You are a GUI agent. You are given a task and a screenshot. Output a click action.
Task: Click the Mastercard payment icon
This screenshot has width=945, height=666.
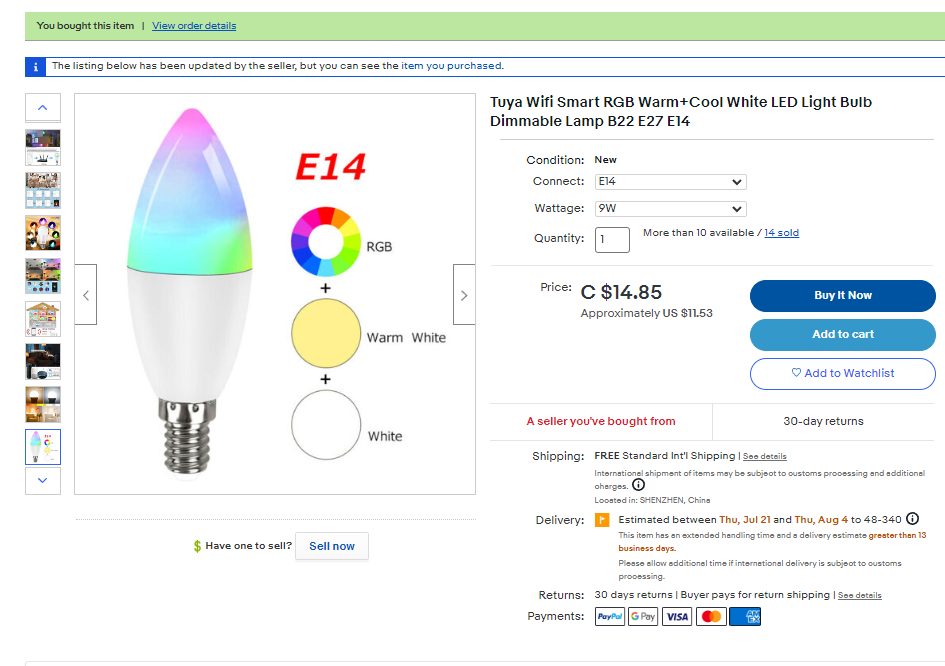[x=711, y=617]
